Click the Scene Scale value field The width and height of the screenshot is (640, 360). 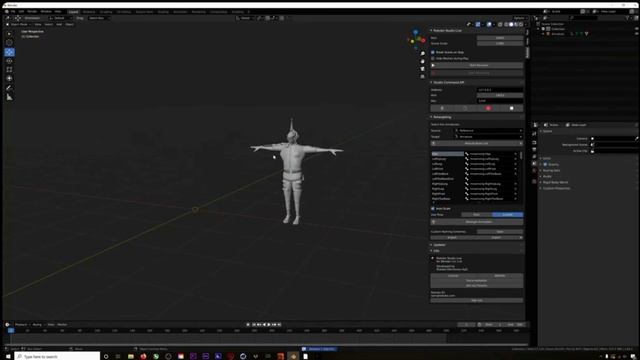tap(500, 43)
